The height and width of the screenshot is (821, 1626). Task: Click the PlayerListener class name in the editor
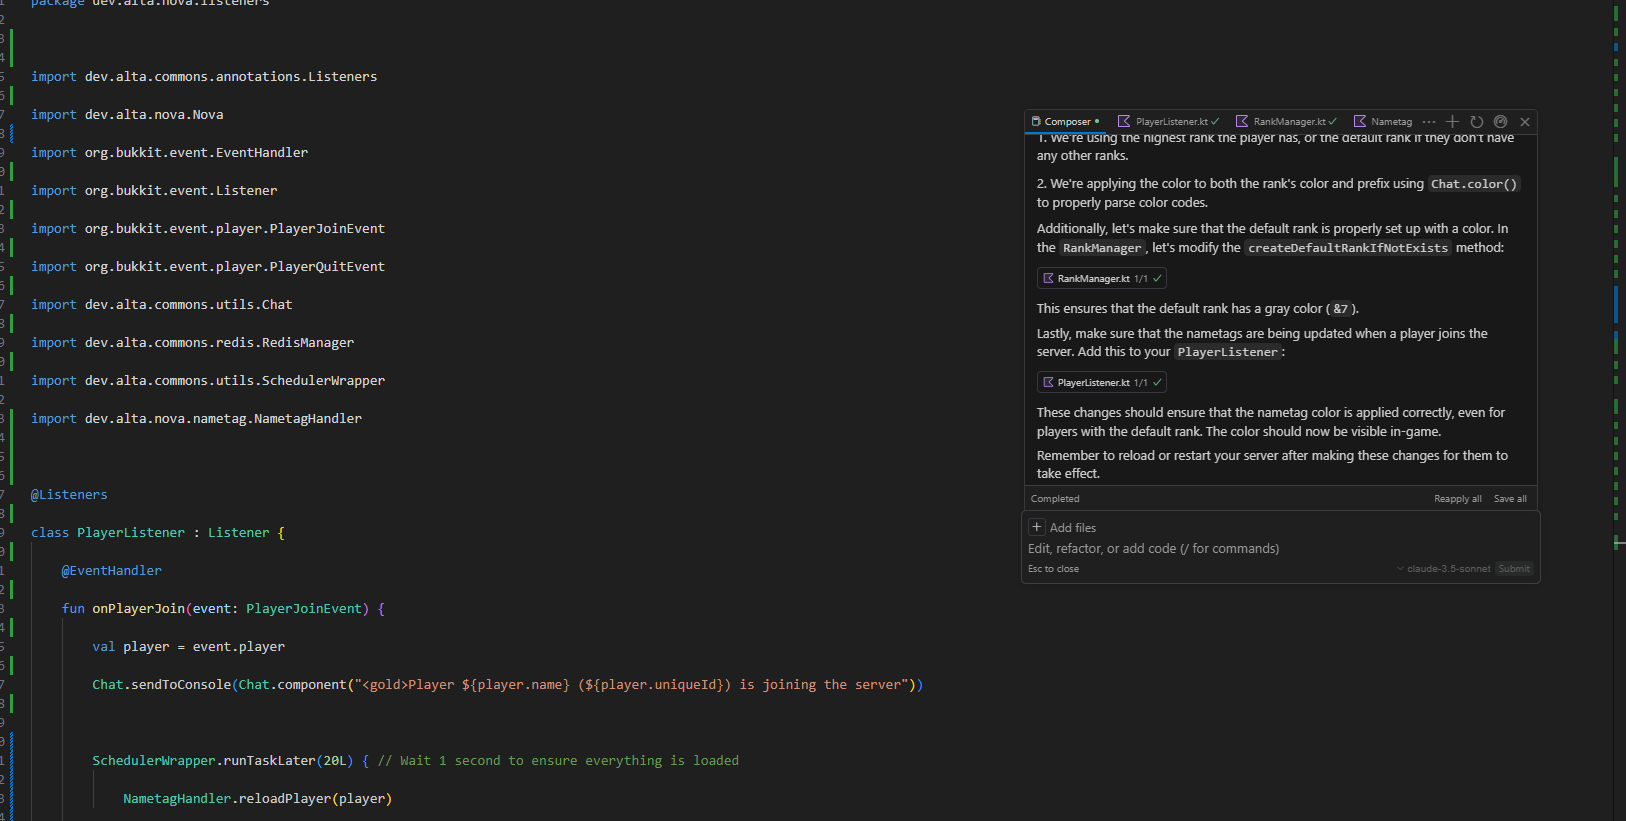[x=131, y=533]
